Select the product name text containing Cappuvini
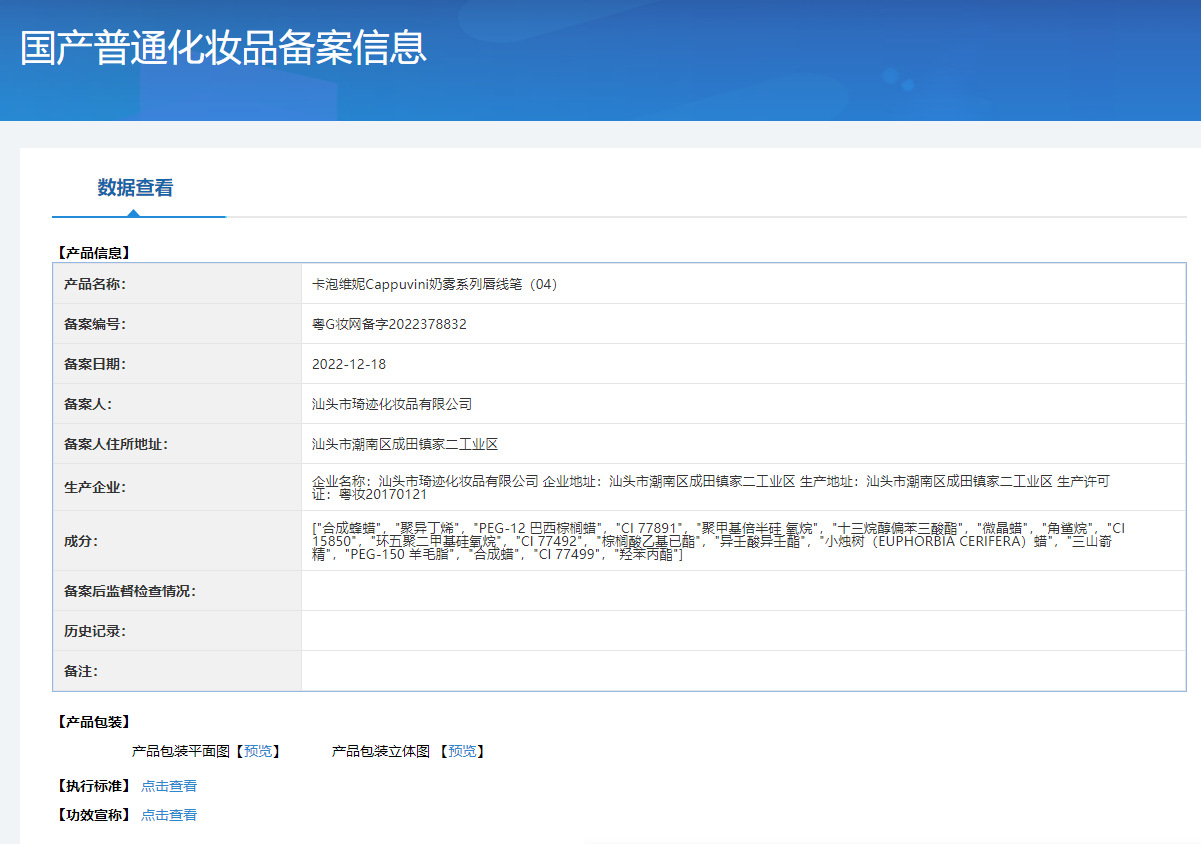Screen dimensions: 1201x844 435,284
